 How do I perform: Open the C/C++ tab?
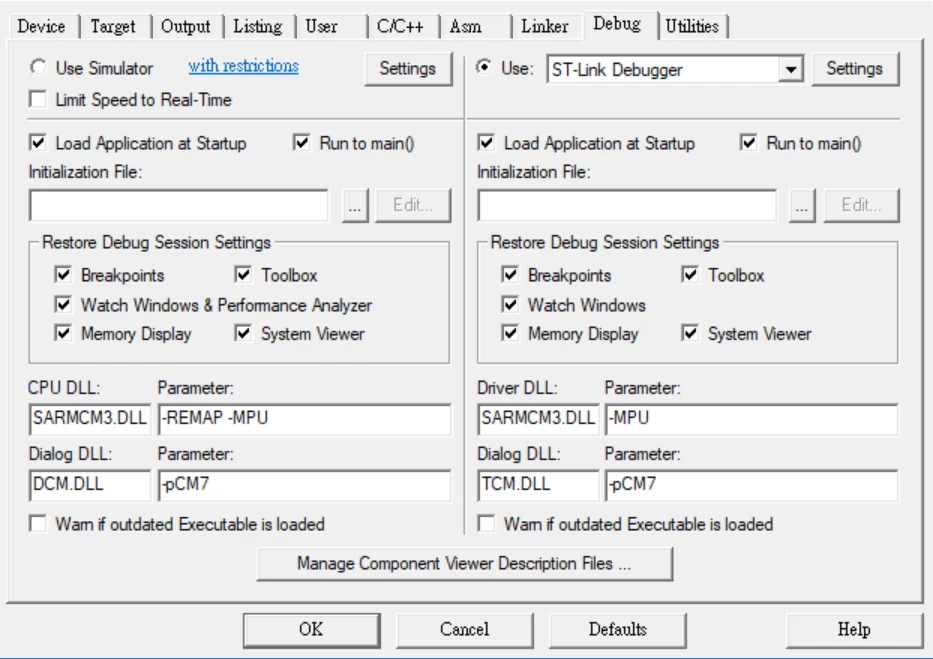400,26
